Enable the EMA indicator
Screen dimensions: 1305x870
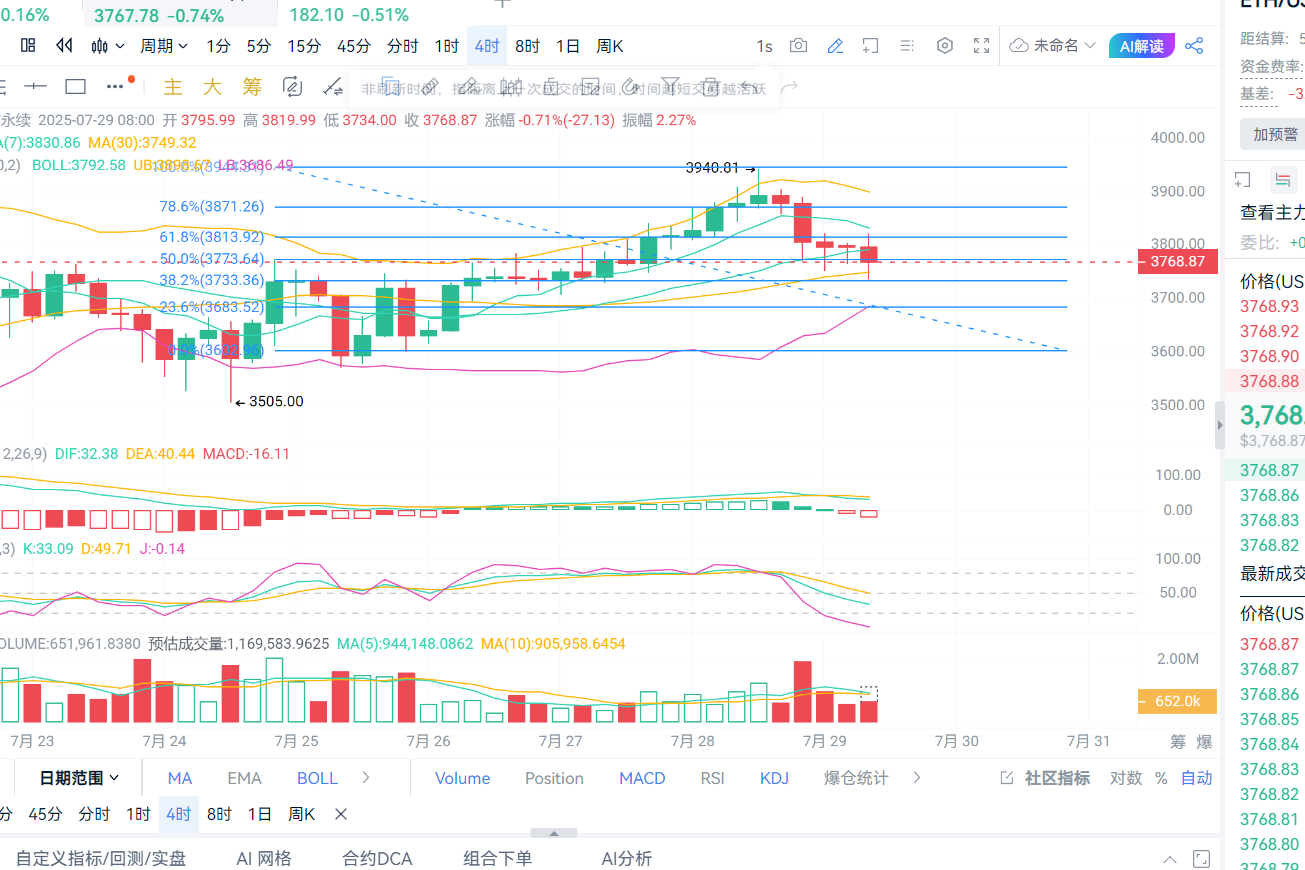pyautogui.click(x=244, y=778)
